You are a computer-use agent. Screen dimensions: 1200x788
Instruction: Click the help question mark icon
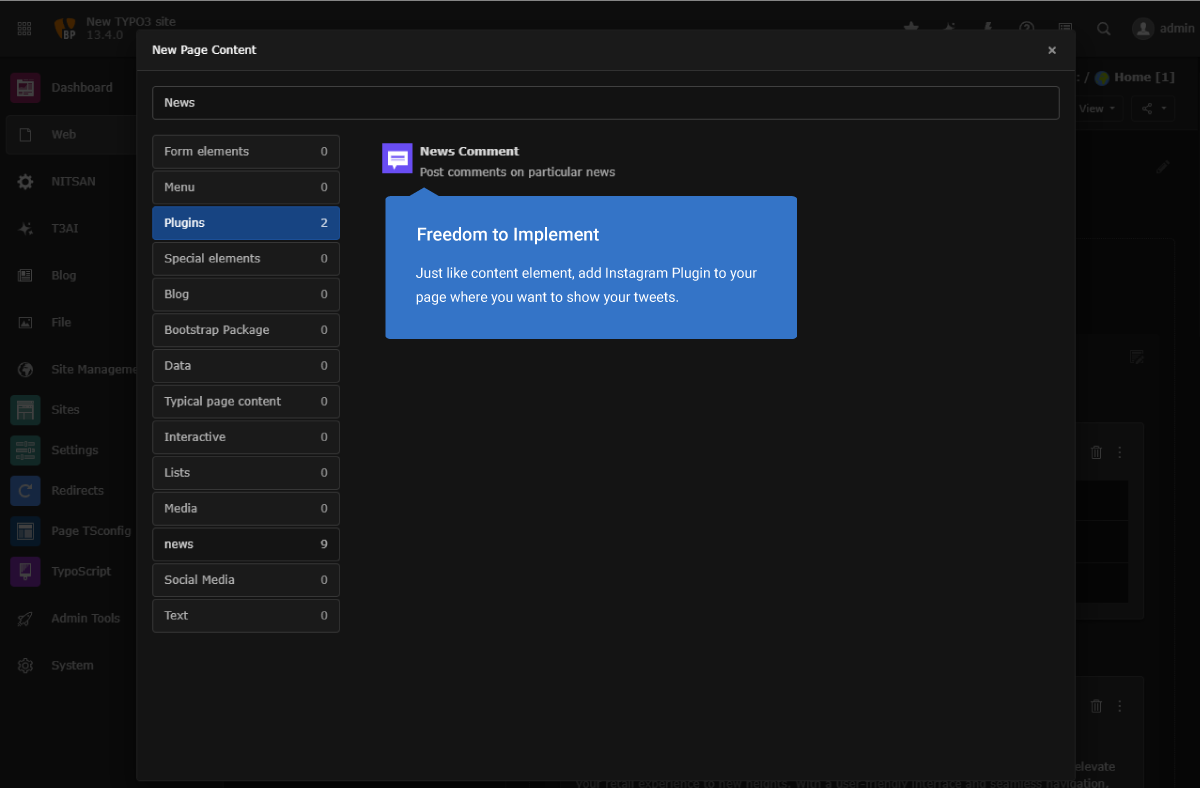(x=1026, y=28)
